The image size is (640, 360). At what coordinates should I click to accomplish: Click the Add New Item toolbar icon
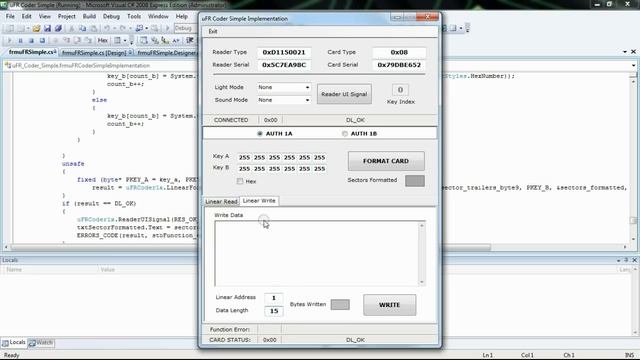pos(22,28)
